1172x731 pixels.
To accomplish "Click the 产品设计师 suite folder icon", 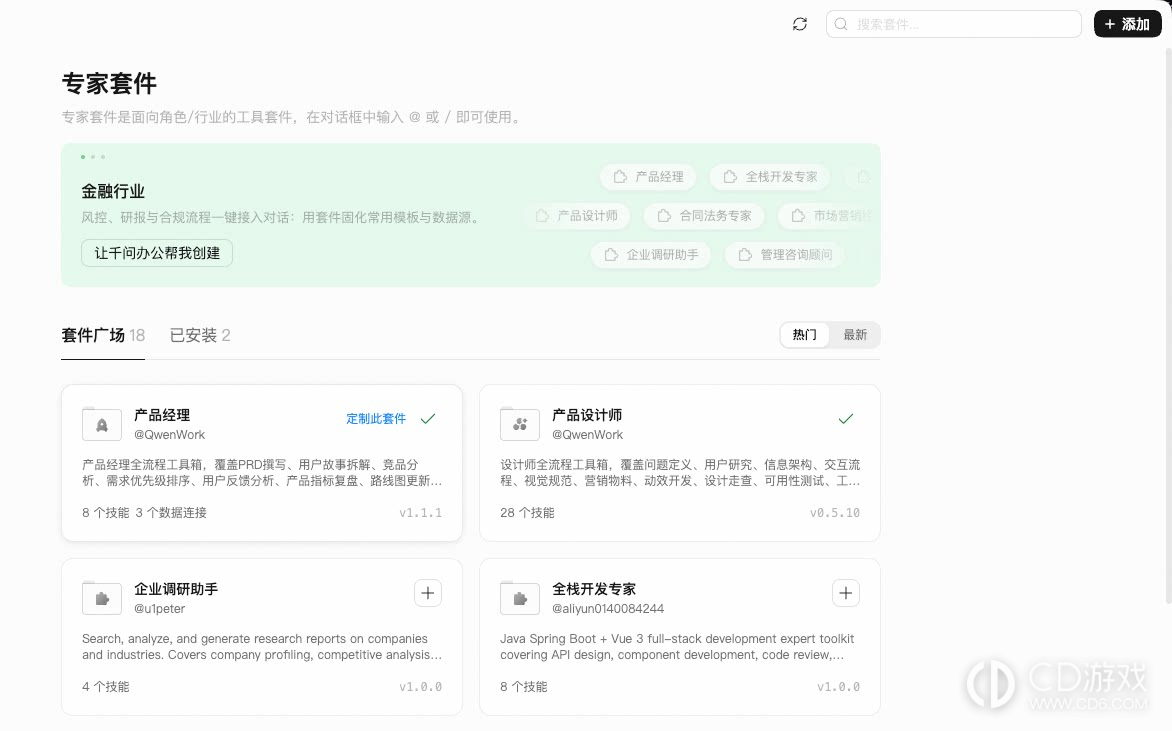I will (519, 424).
